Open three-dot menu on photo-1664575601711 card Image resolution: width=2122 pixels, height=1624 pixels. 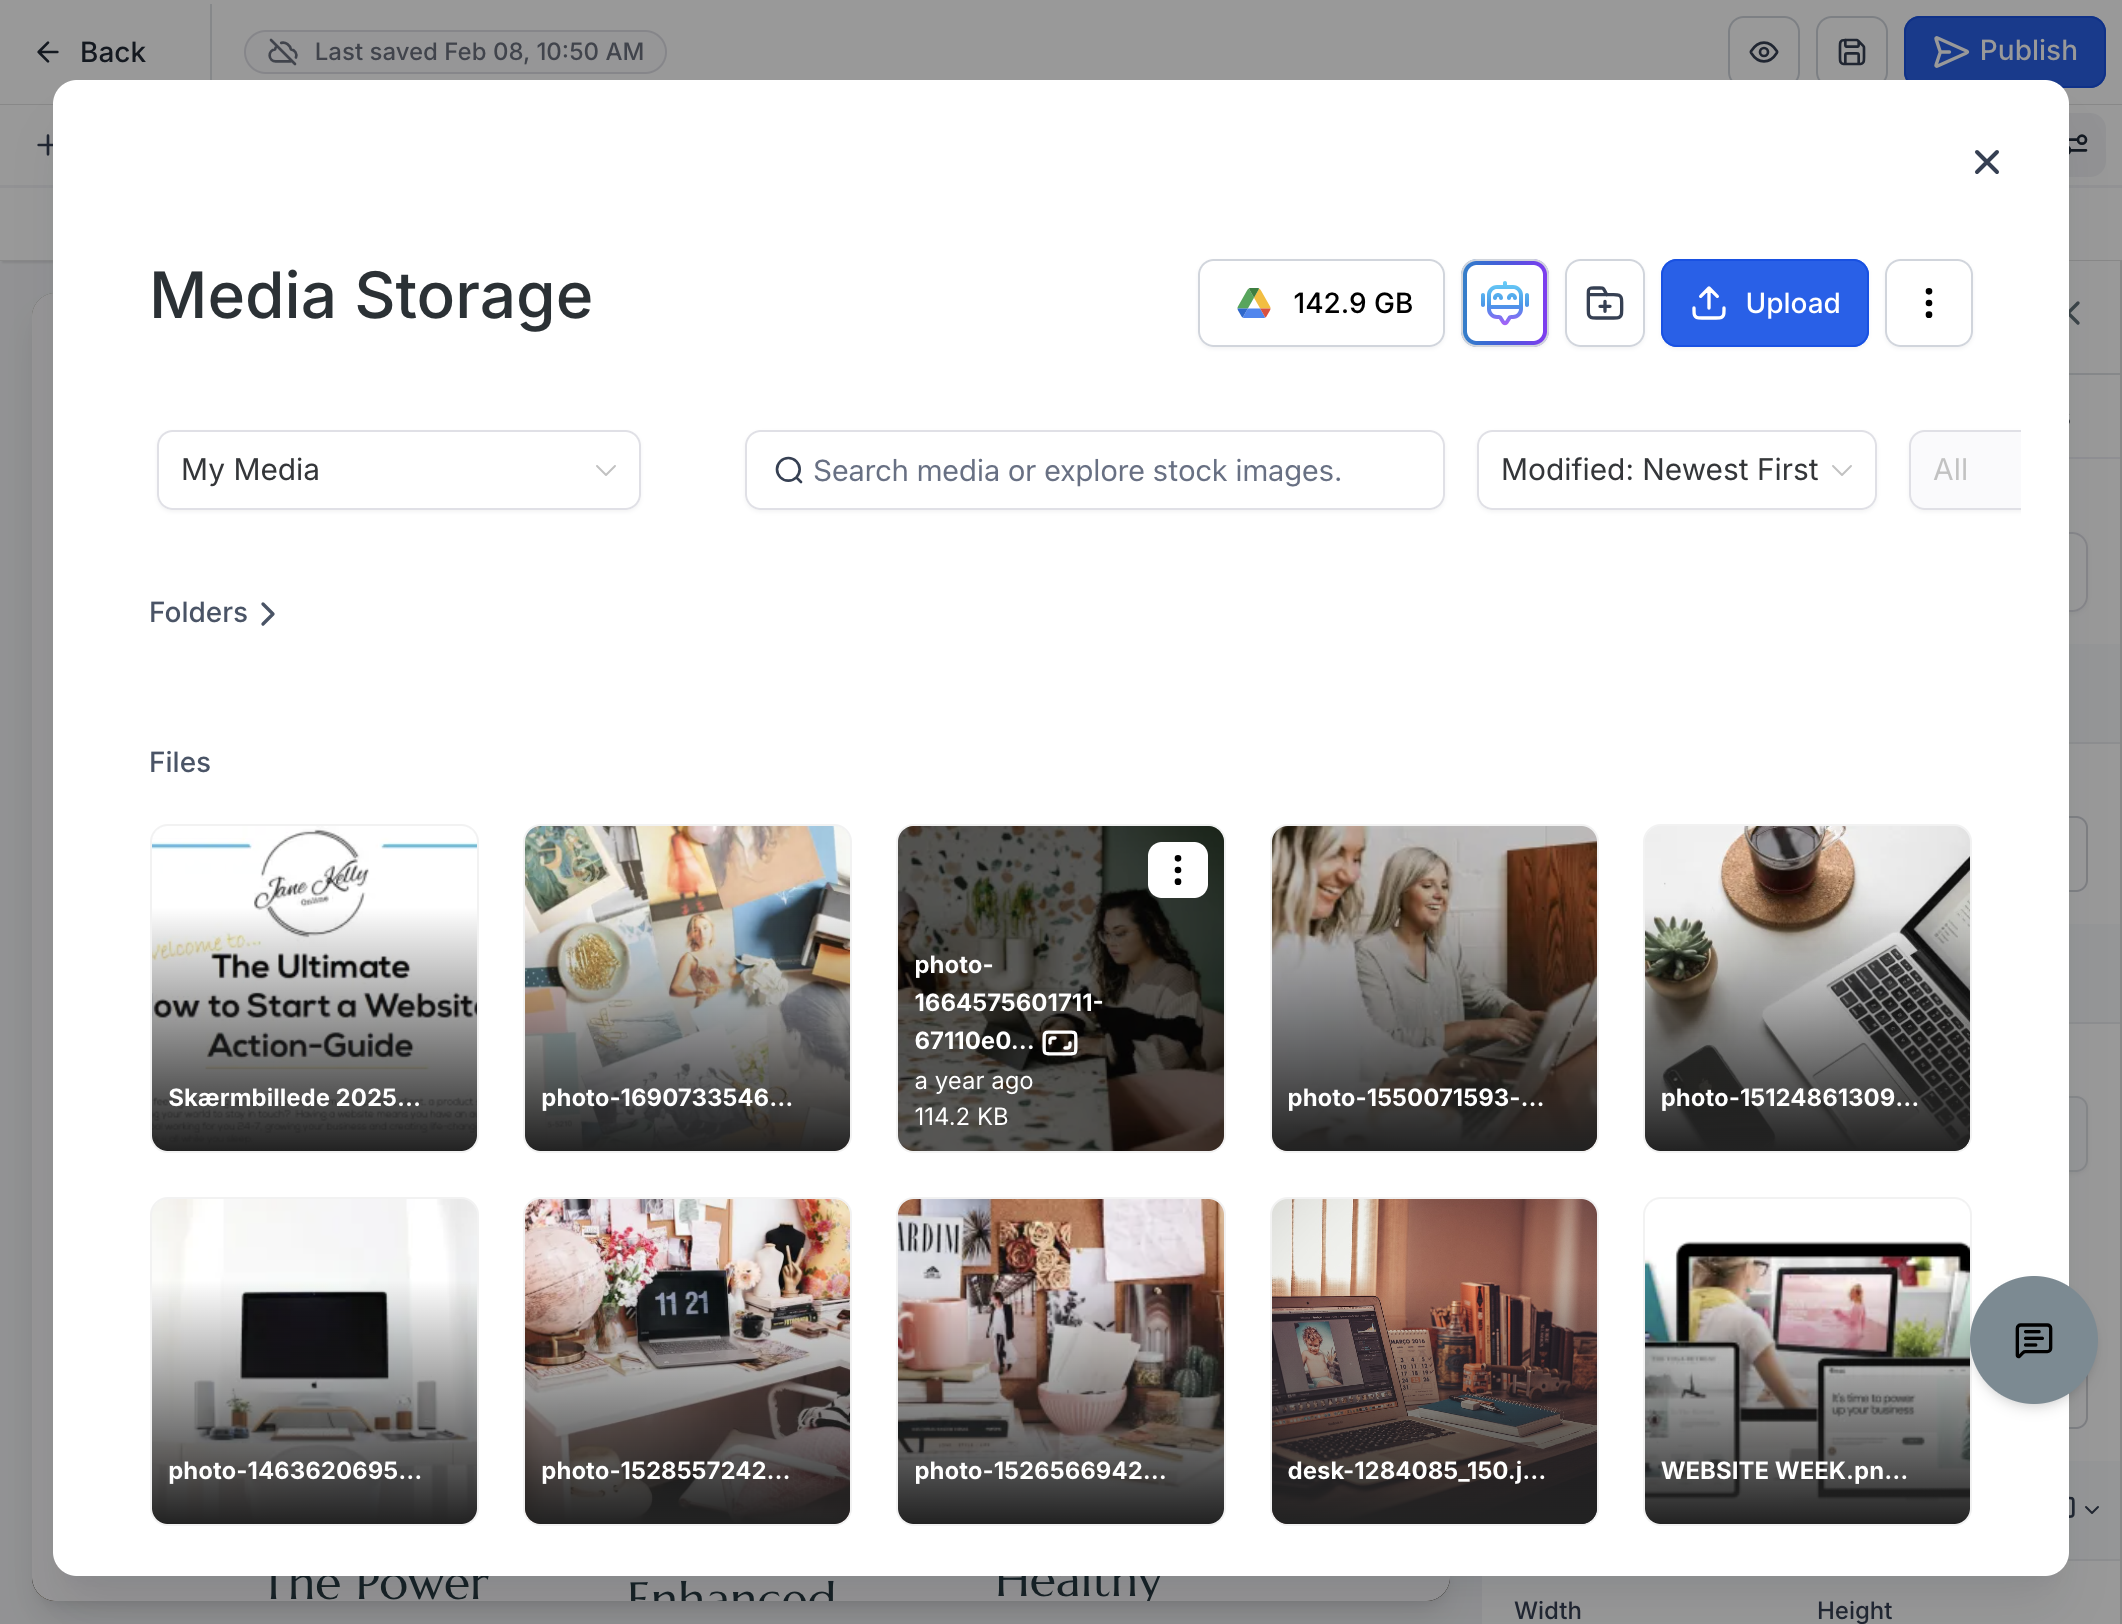point(1177,870)
